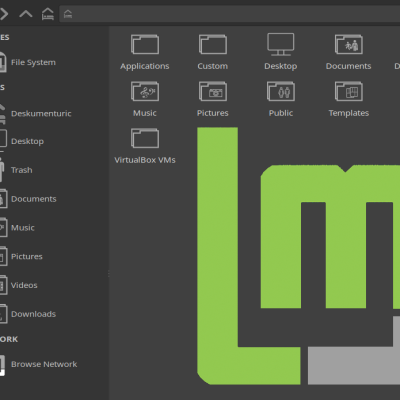Screen dimensions: 400x400
Task: Click the forward navigation arrow
Action: point(4,14)
